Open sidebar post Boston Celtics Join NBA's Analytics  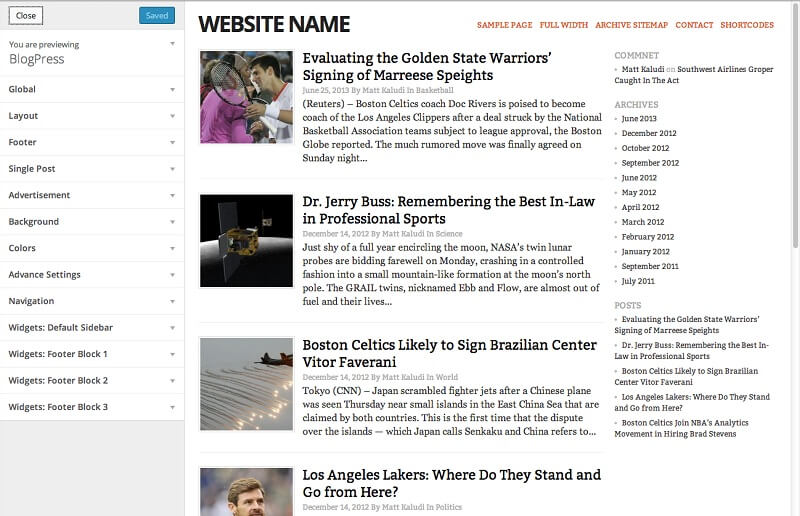click(x=681, y=429)
